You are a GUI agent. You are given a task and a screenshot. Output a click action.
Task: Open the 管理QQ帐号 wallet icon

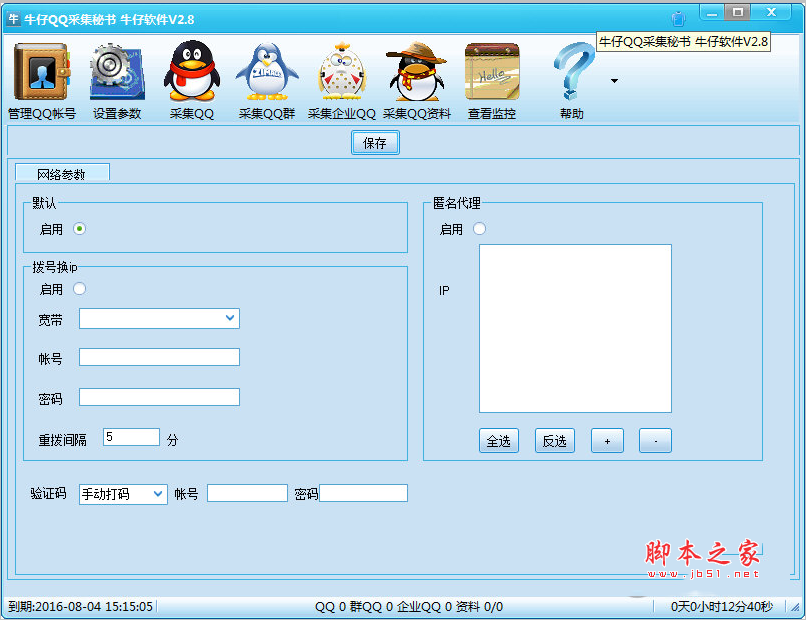click(41, 73)
